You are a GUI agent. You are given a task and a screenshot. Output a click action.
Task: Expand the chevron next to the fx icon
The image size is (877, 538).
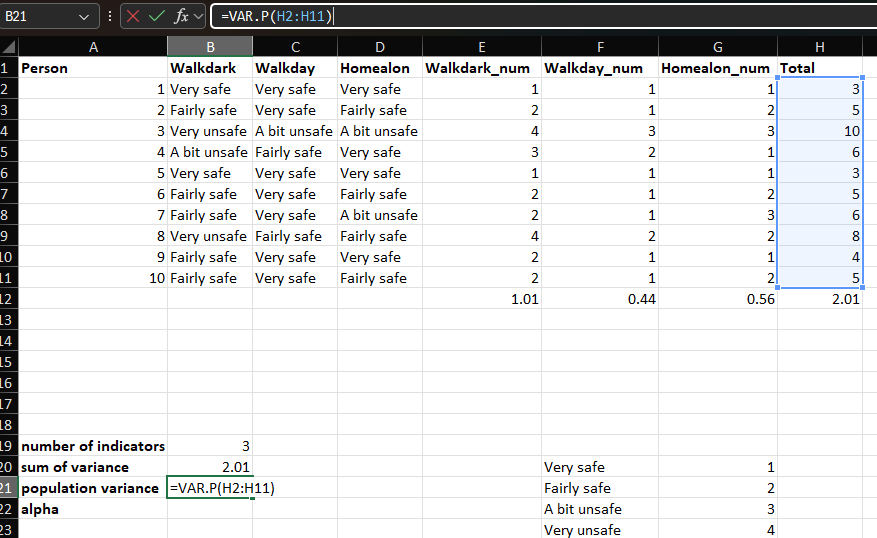pyautogui.click(x=199, y=16)
